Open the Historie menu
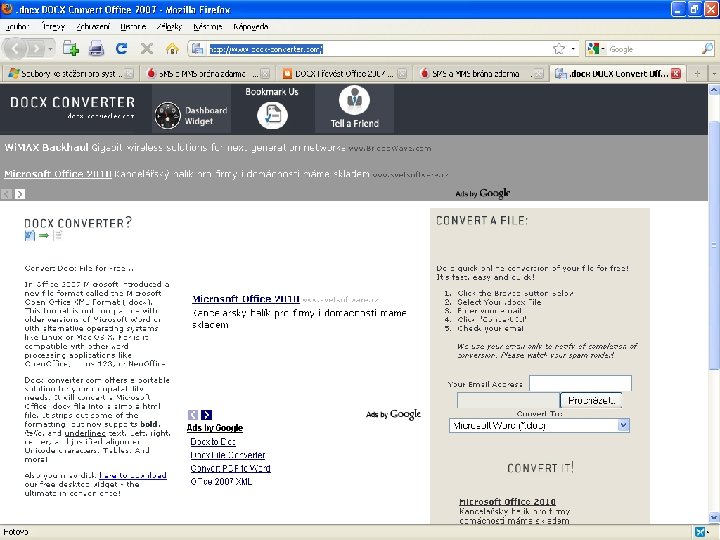Screen dimensions: 720x540 point(133,27)
